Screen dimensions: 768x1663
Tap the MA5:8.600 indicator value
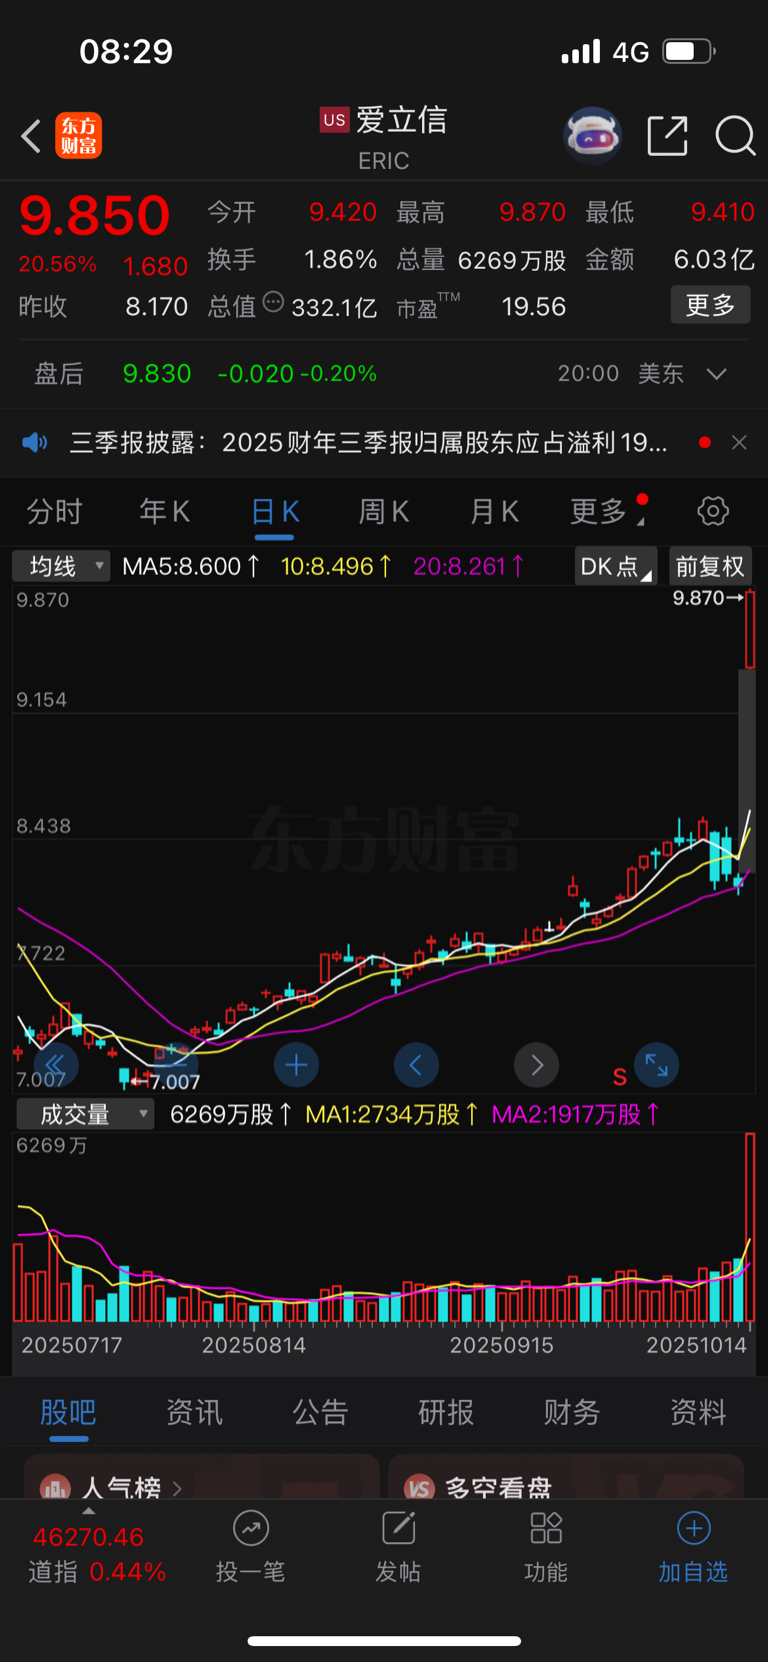point(191,566)
